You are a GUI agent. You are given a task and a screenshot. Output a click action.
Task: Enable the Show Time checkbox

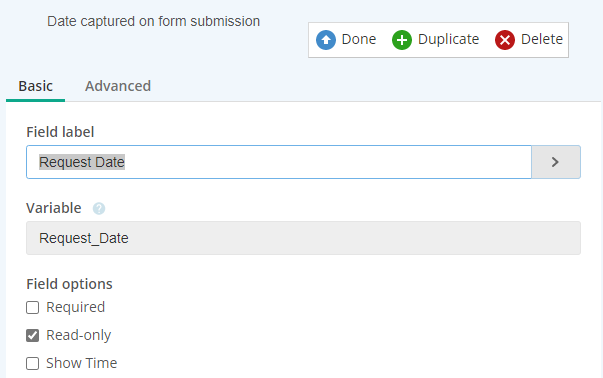pos(32,363)
